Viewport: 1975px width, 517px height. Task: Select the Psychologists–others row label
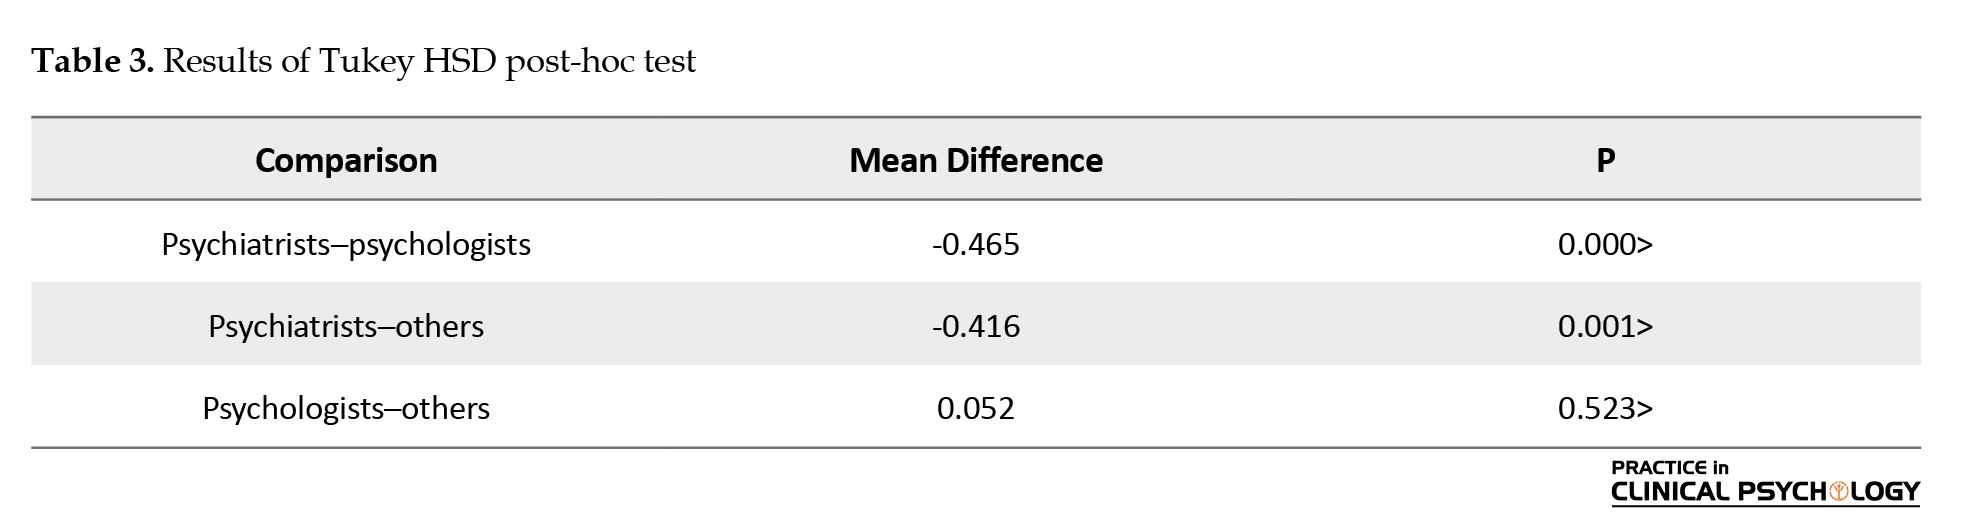(x=346, y=408)
